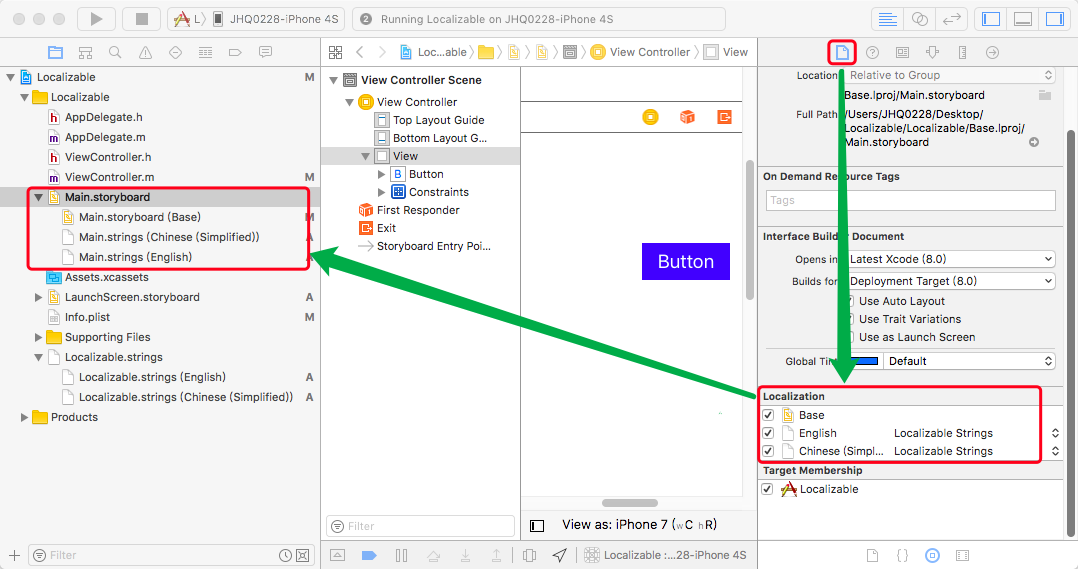Toggle the Base localization checkbox
The height and width of the screenshot is (569, 1078).
point(768,415)
